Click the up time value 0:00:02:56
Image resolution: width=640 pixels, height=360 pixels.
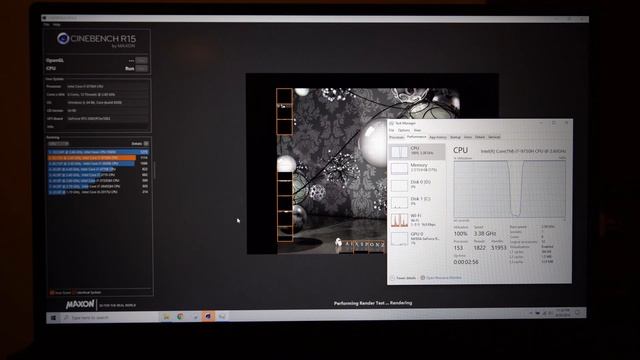click(466, 262)
